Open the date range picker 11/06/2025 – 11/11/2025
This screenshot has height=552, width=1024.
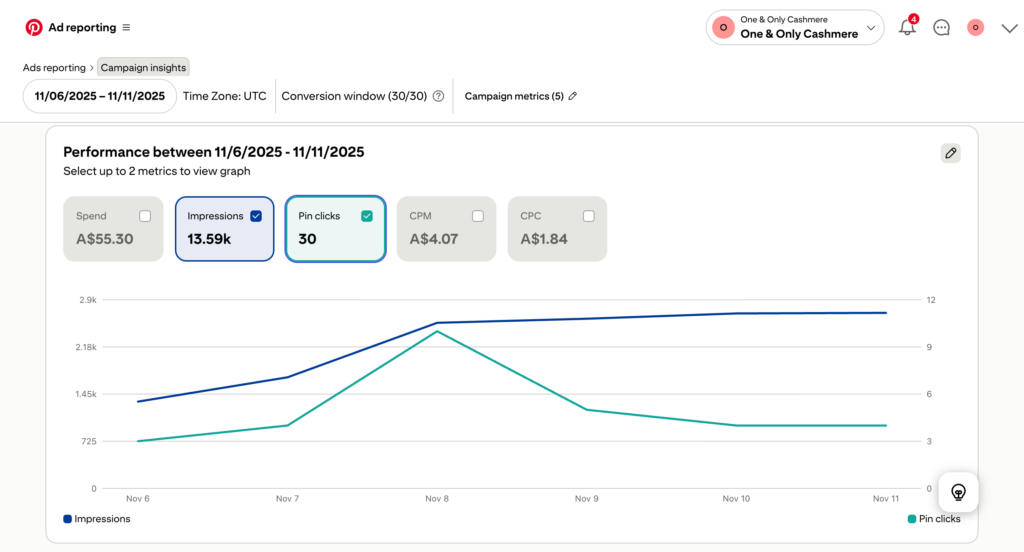pyautogui.click(x=99, y=97)
